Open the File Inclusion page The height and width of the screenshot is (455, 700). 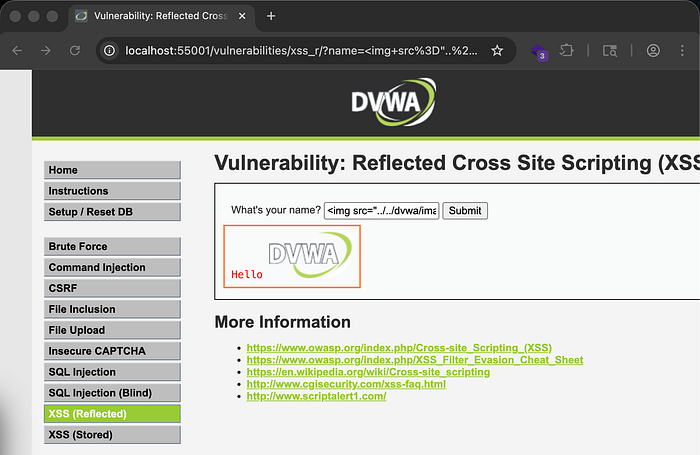tap(112, 309)
